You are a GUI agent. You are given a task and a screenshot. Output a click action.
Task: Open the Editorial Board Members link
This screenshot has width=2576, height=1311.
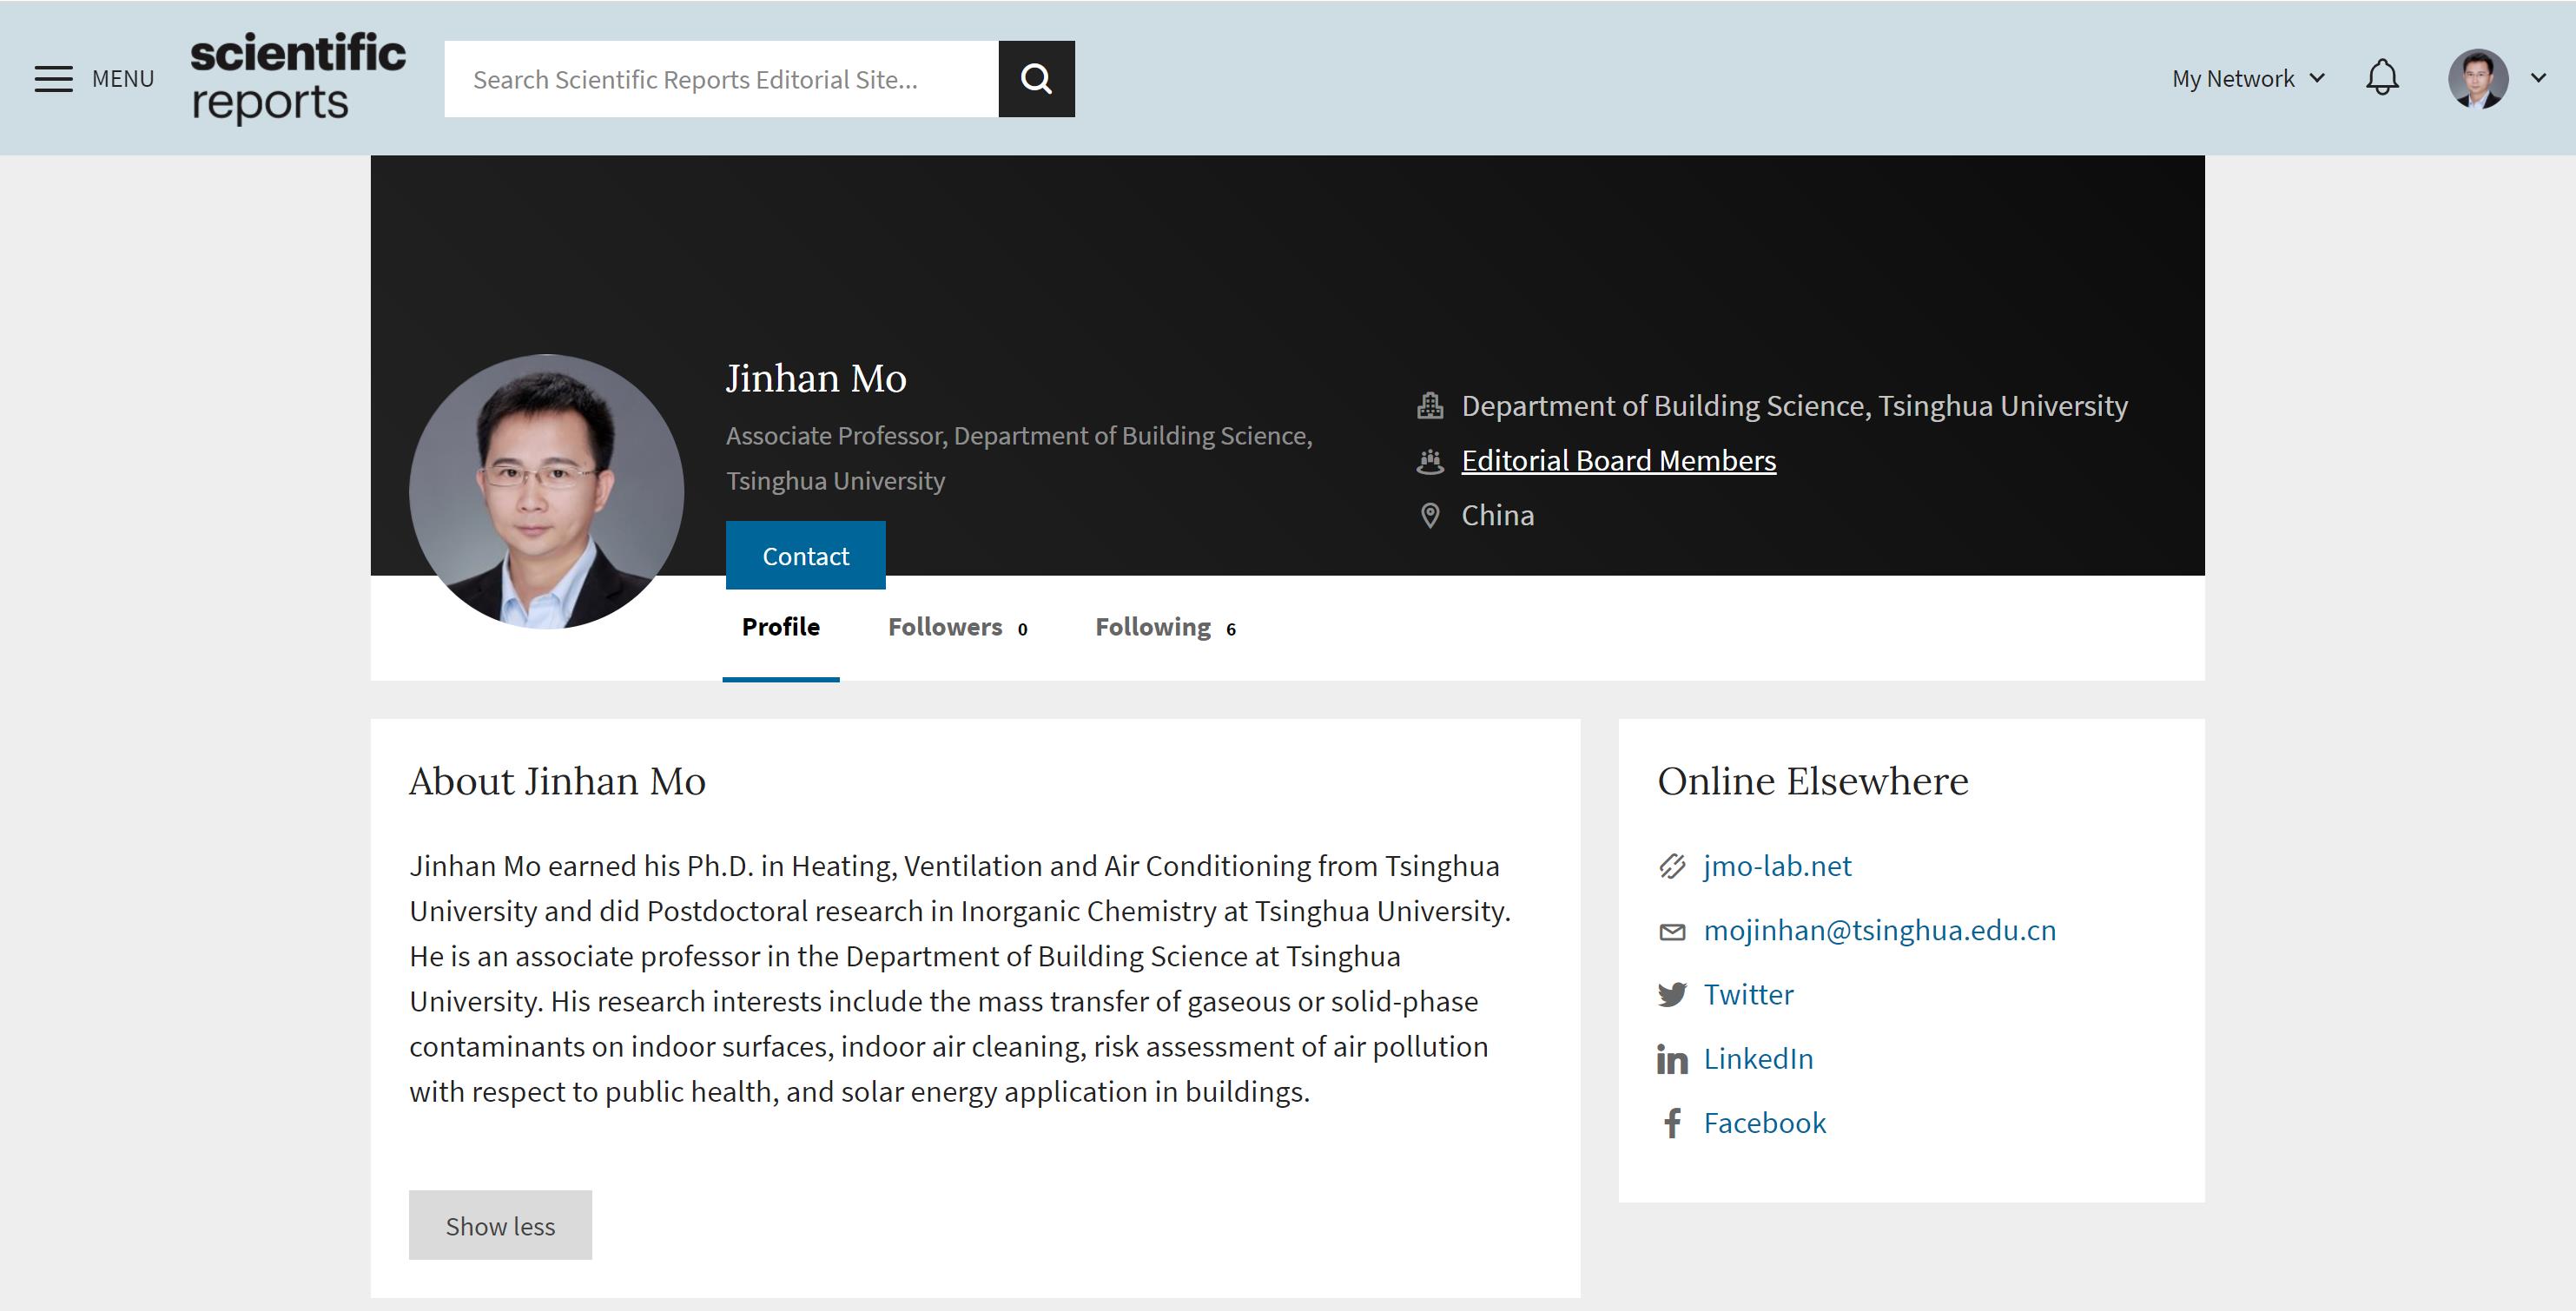(x=1618, y=461)
